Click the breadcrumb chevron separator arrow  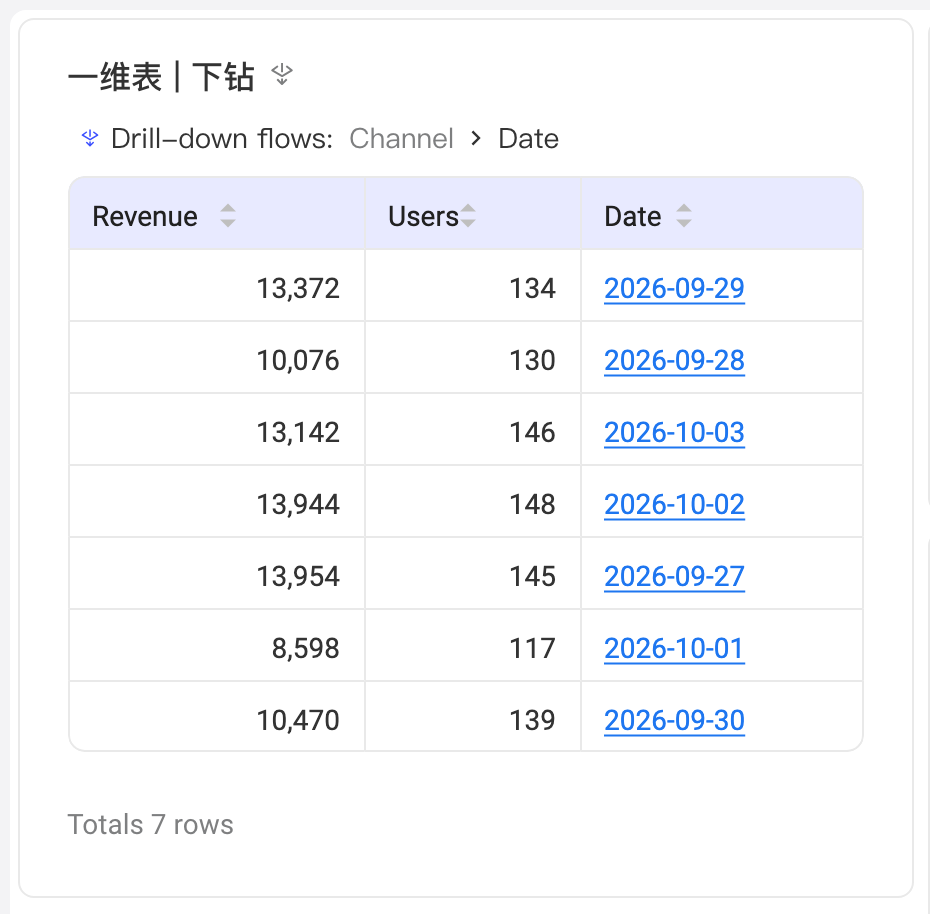coord(476,139)
